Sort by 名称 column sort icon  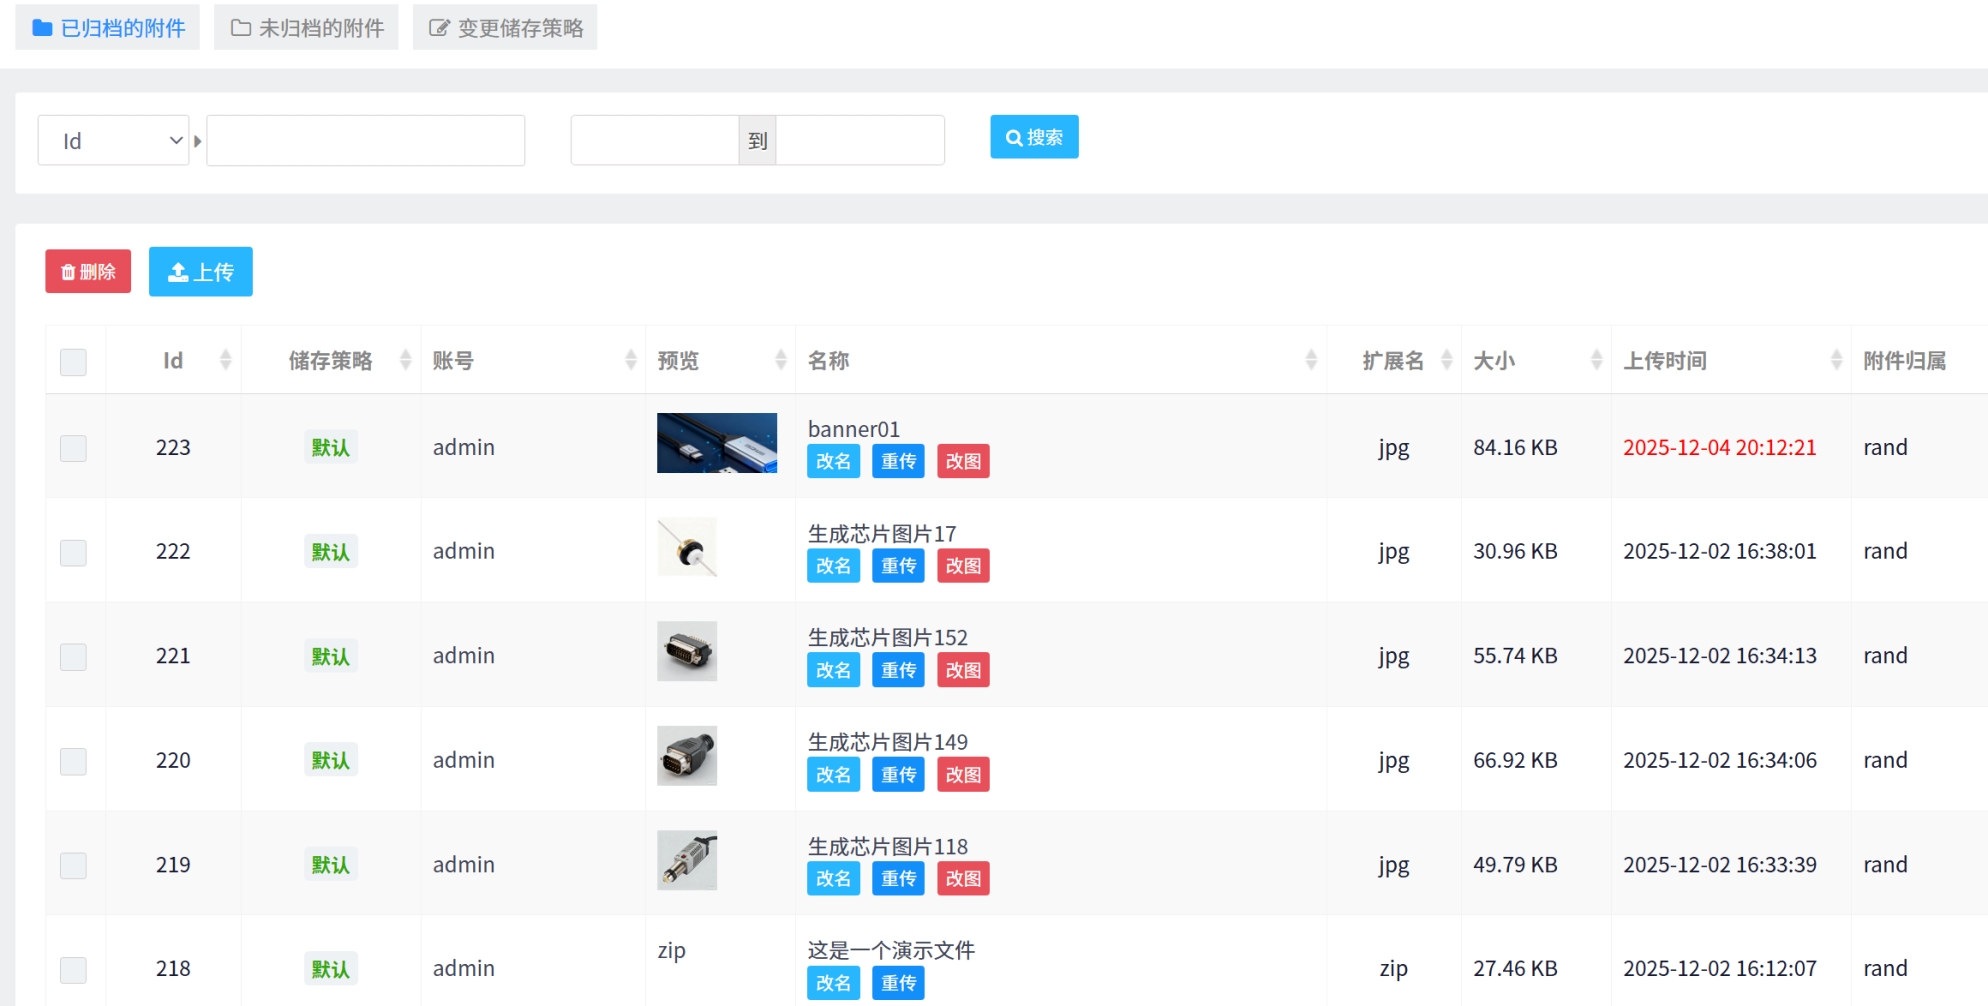(x=1310, y=360)
